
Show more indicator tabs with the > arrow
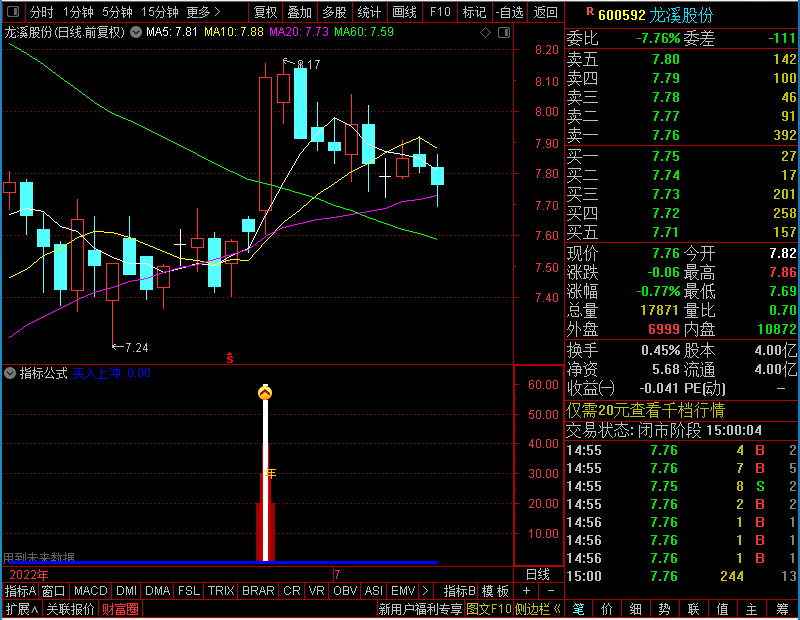426,591
